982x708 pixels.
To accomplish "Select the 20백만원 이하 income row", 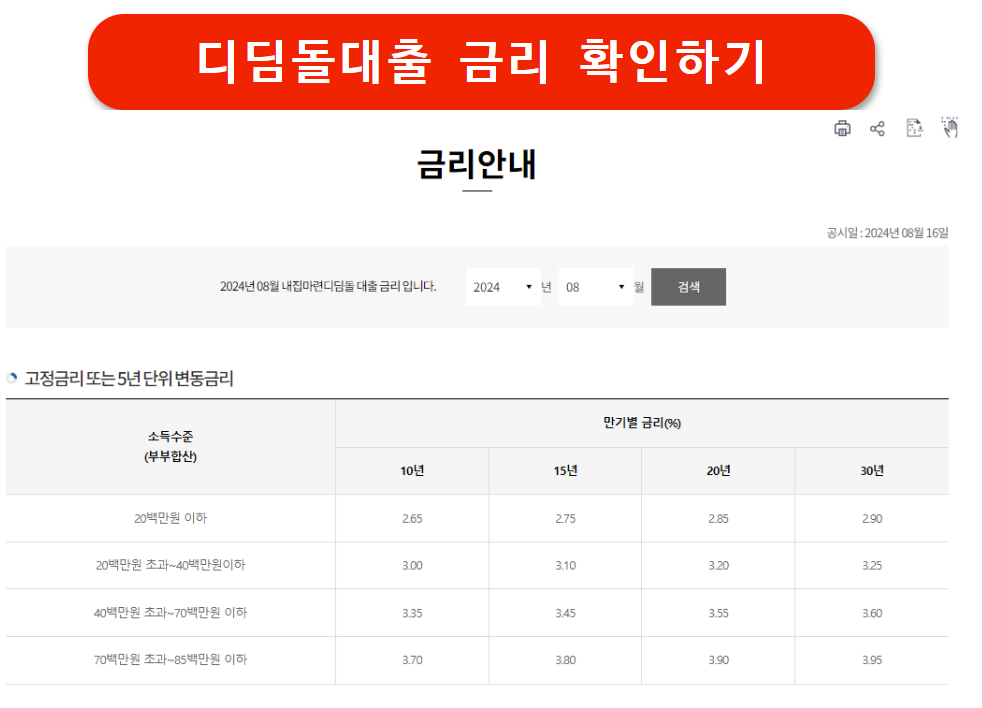I will pyautogui.click(x=168, y=518).
